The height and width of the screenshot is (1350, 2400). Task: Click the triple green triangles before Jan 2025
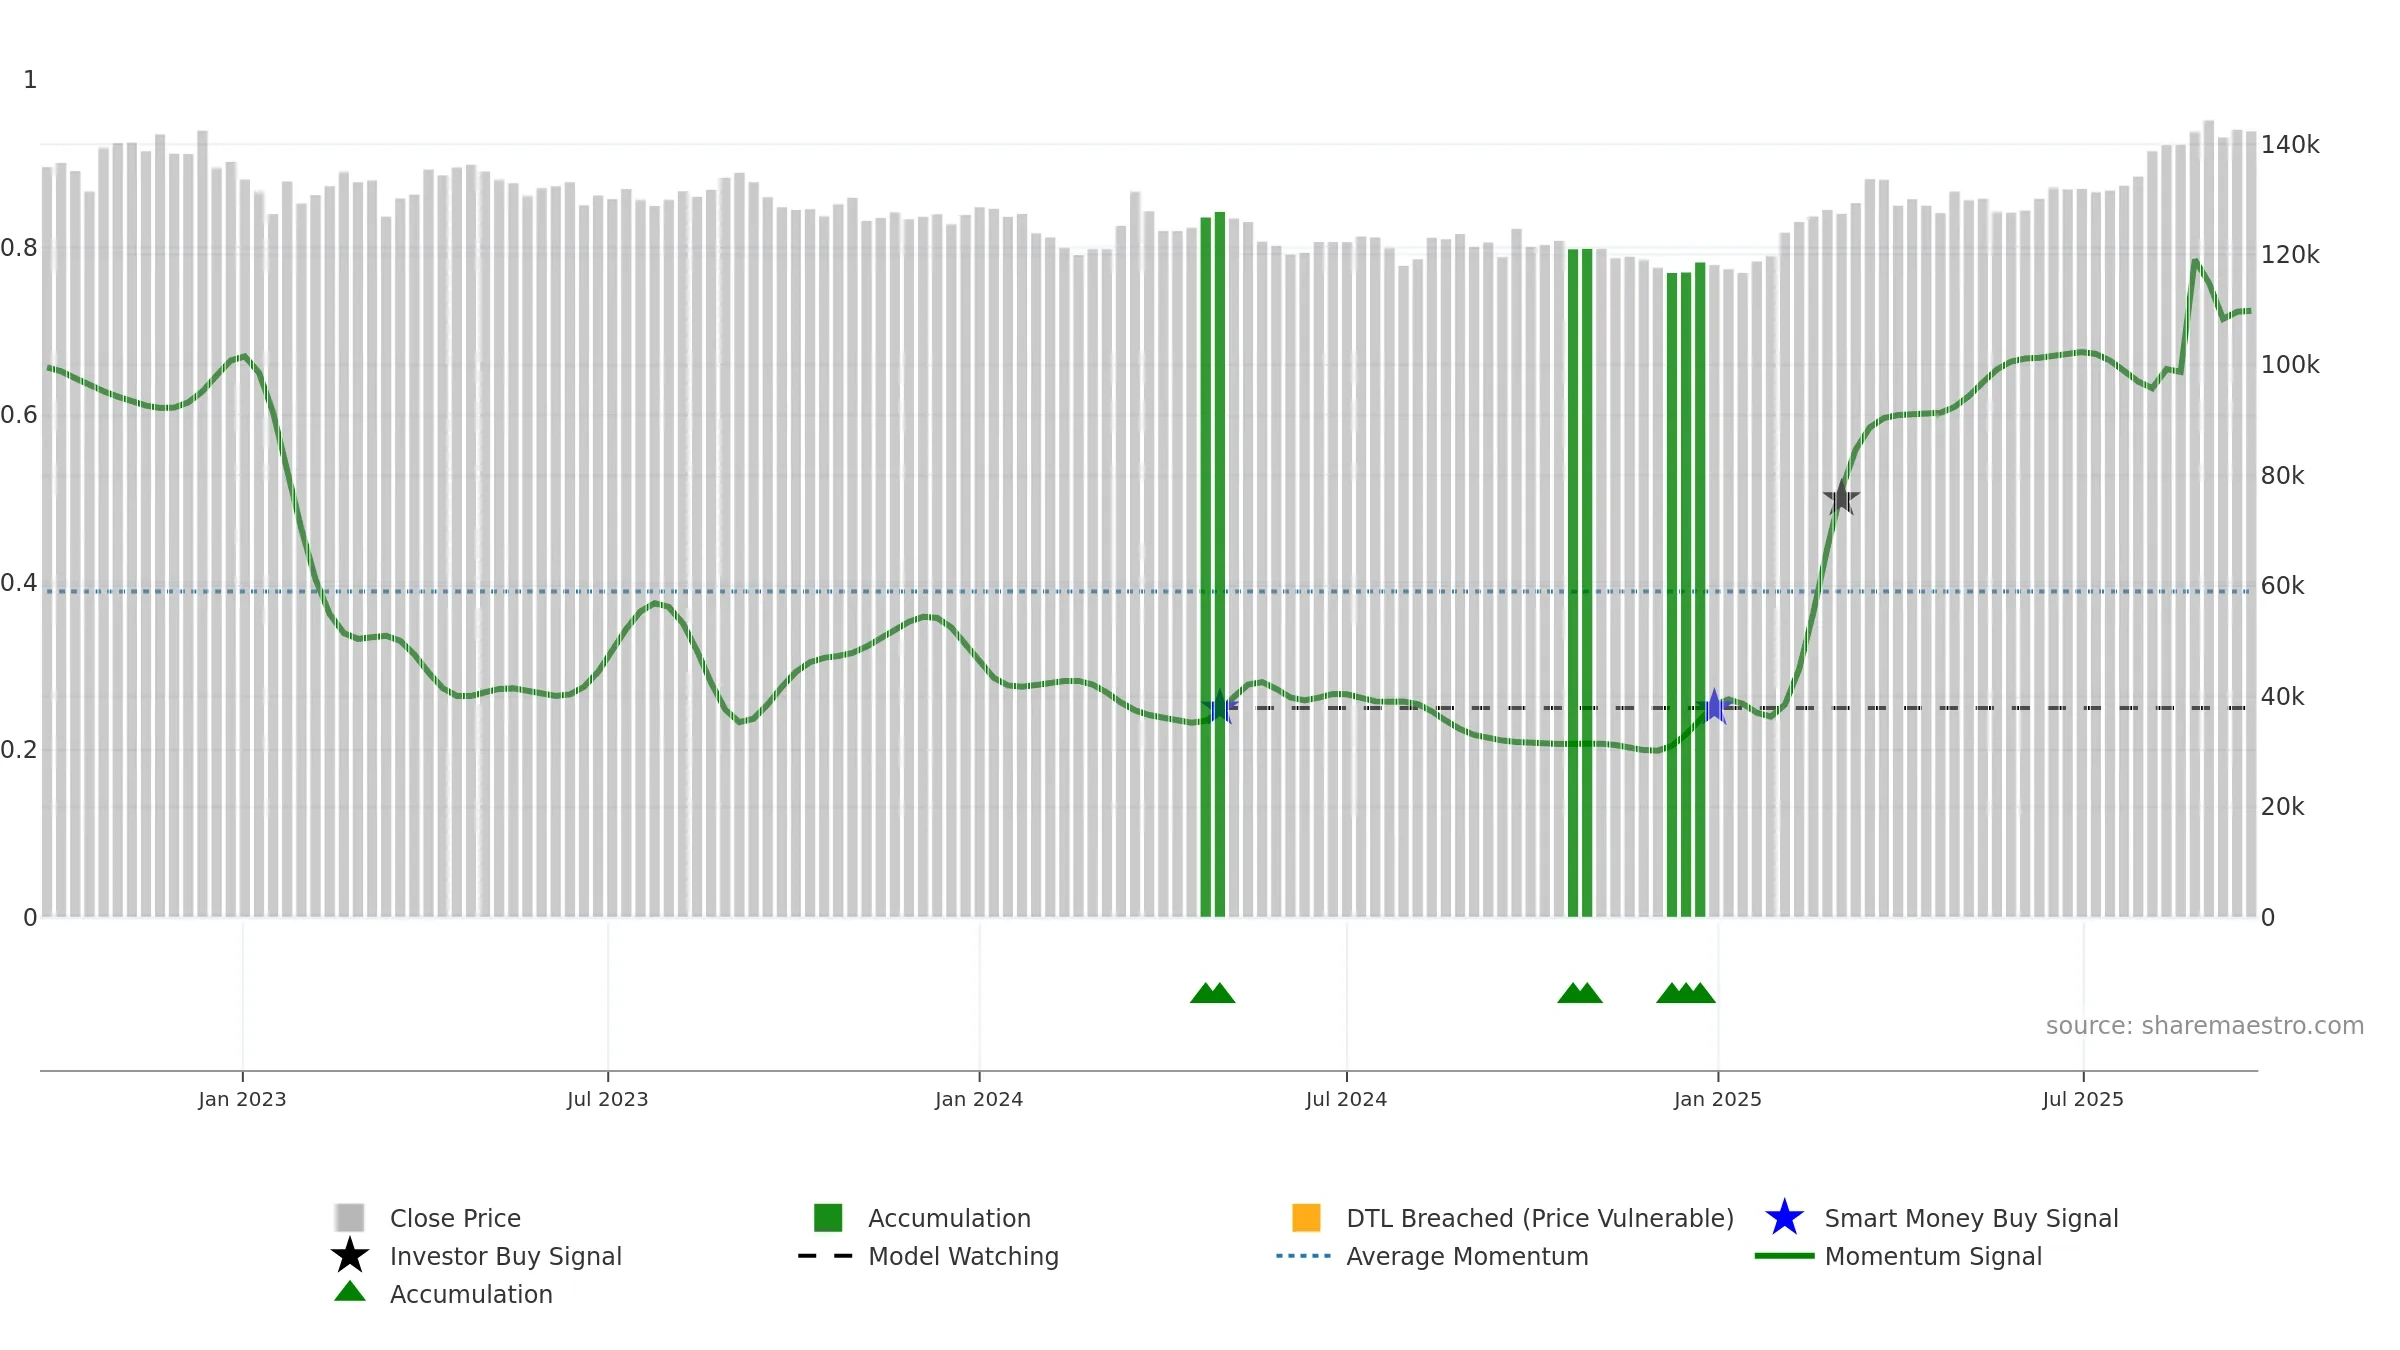pyautogui.click(x=1686, y=993)
